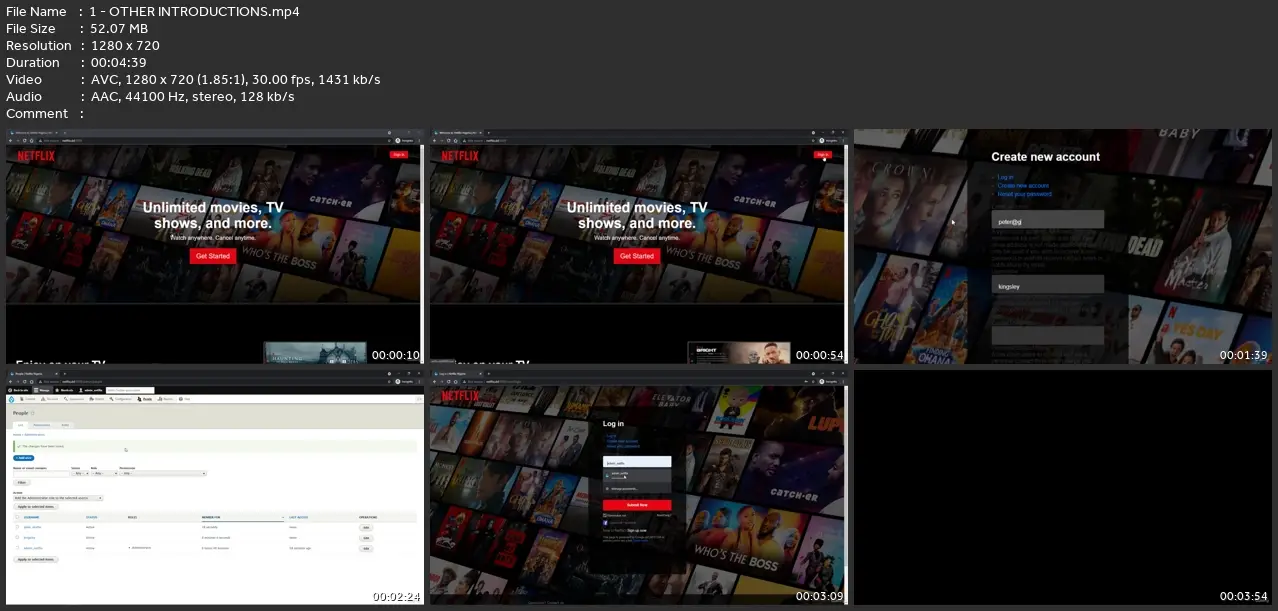
Task: Open Structure in Drupal admin toolbar
Action: [x=50, y=399]
